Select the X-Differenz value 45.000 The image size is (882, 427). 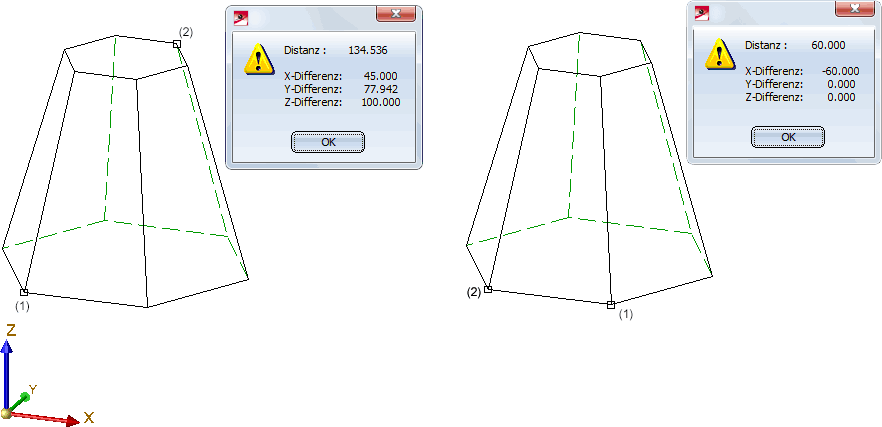click(380, 76)
